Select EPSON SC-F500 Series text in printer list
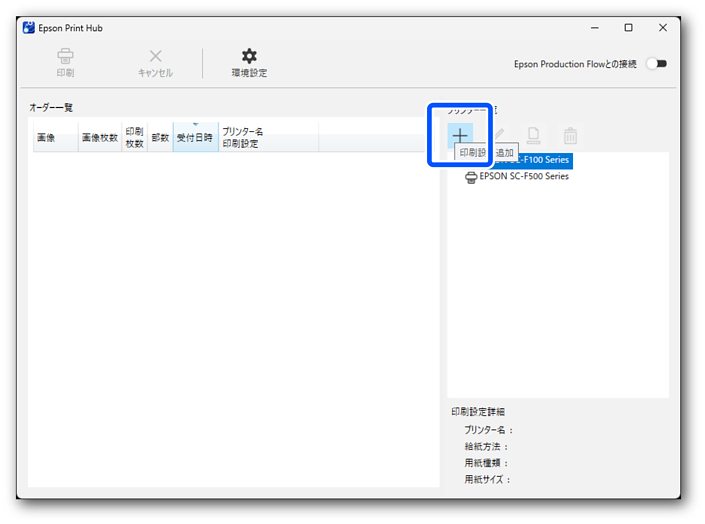The image size is (705, 524). pos(524,177)
